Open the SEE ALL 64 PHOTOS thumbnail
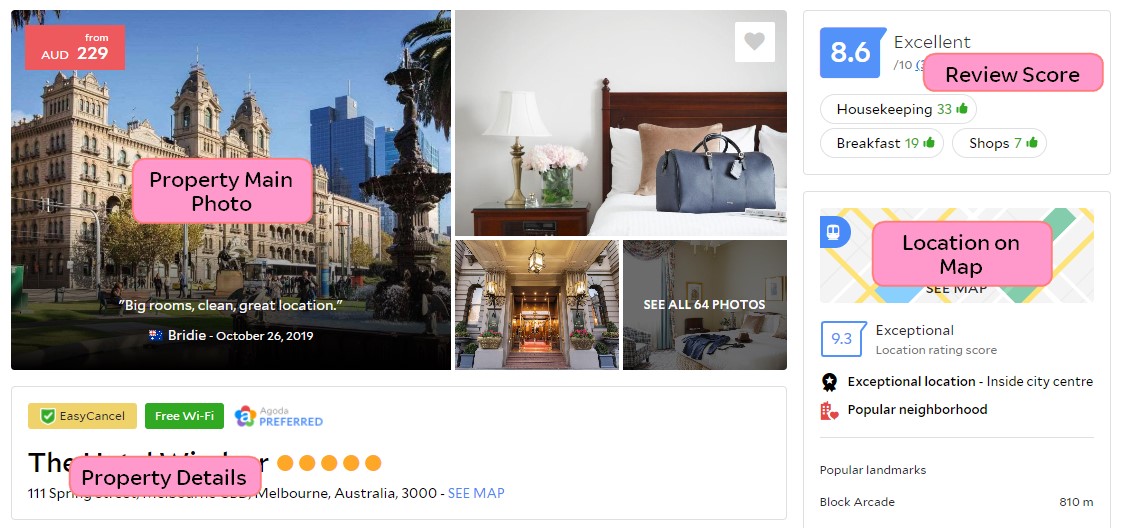The image size is (1122, 528). [705, 305]
